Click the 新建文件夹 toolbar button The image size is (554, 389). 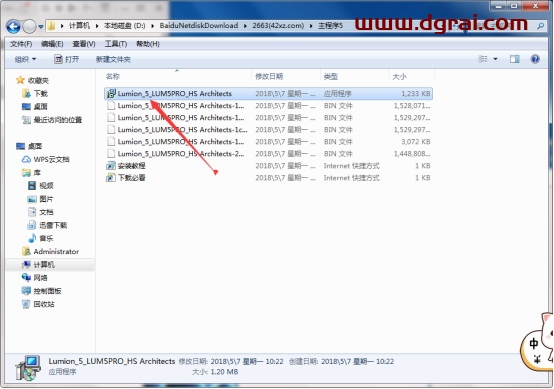pyautogui.click(x=113, y=59)
